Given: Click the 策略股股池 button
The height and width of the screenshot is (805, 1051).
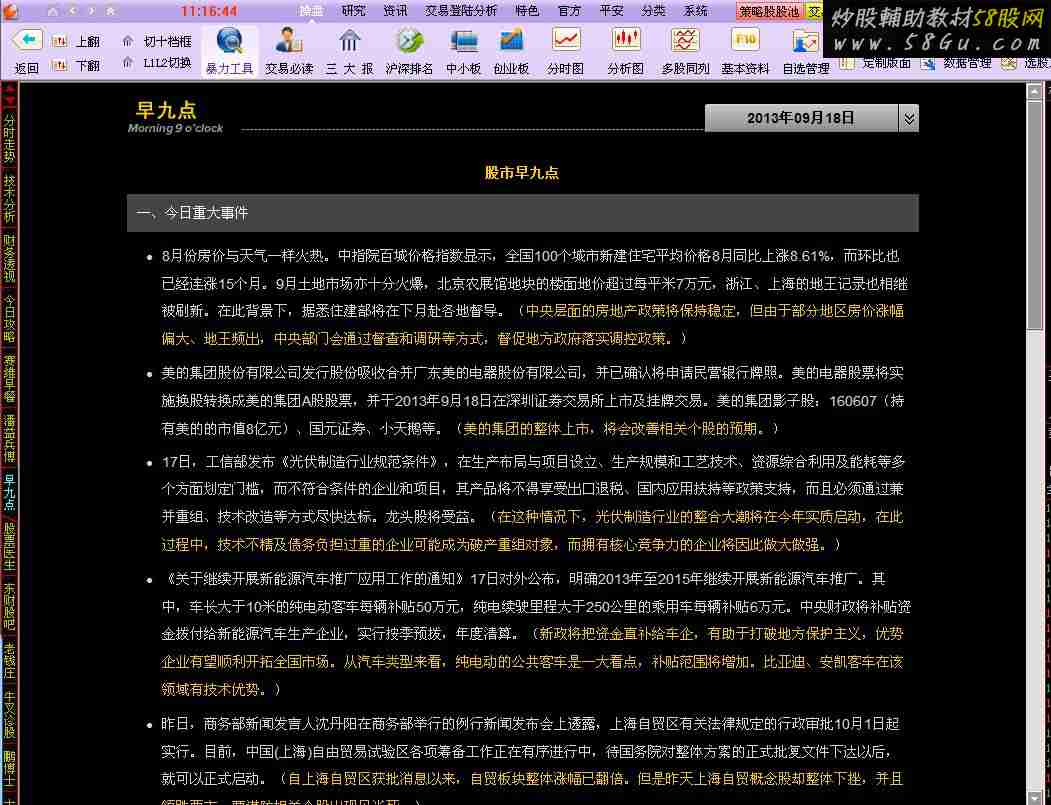Looking at the screenshot, I should [769, 11].
